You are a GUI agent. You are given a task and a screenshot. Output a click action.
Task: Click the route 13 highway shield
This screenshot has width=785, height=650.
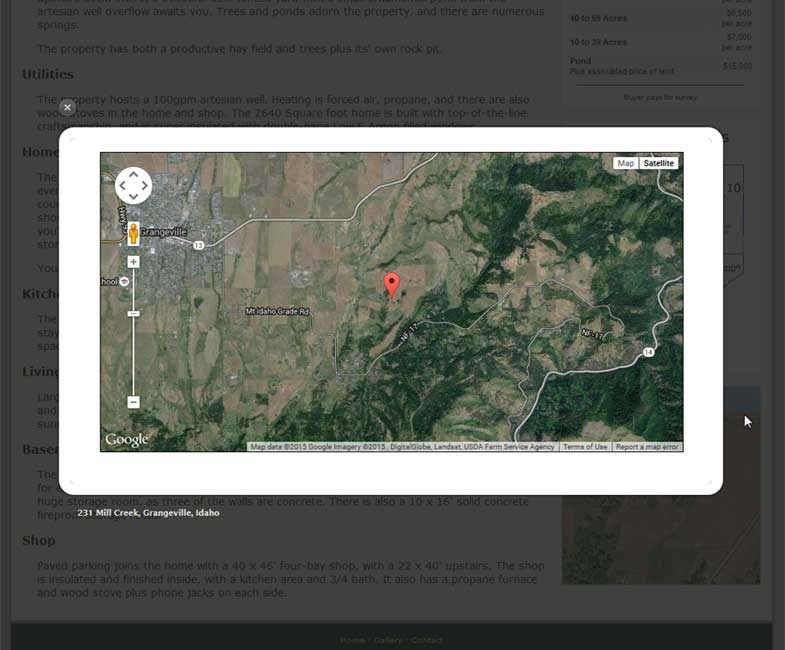199,245
